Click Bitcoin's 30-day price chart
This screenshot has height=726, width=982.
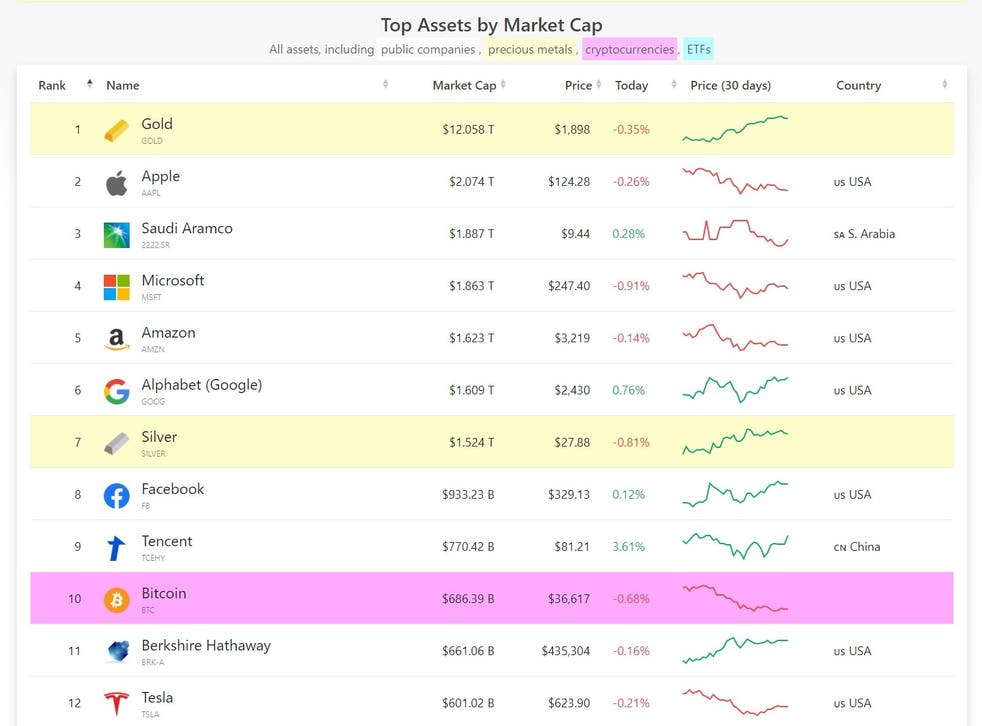pos(735,598)
